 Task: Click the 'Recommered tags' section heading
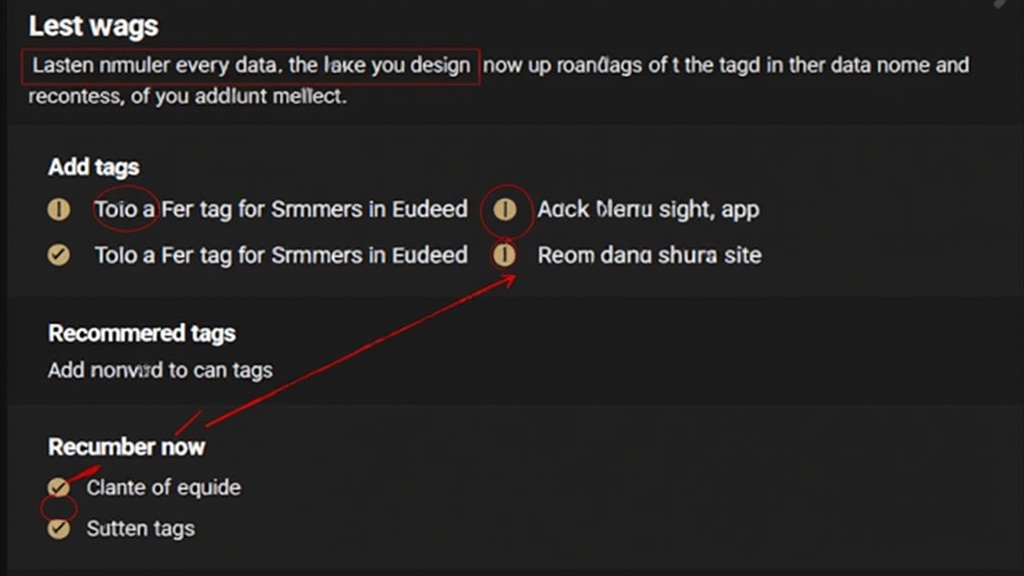tap(142, 333)
